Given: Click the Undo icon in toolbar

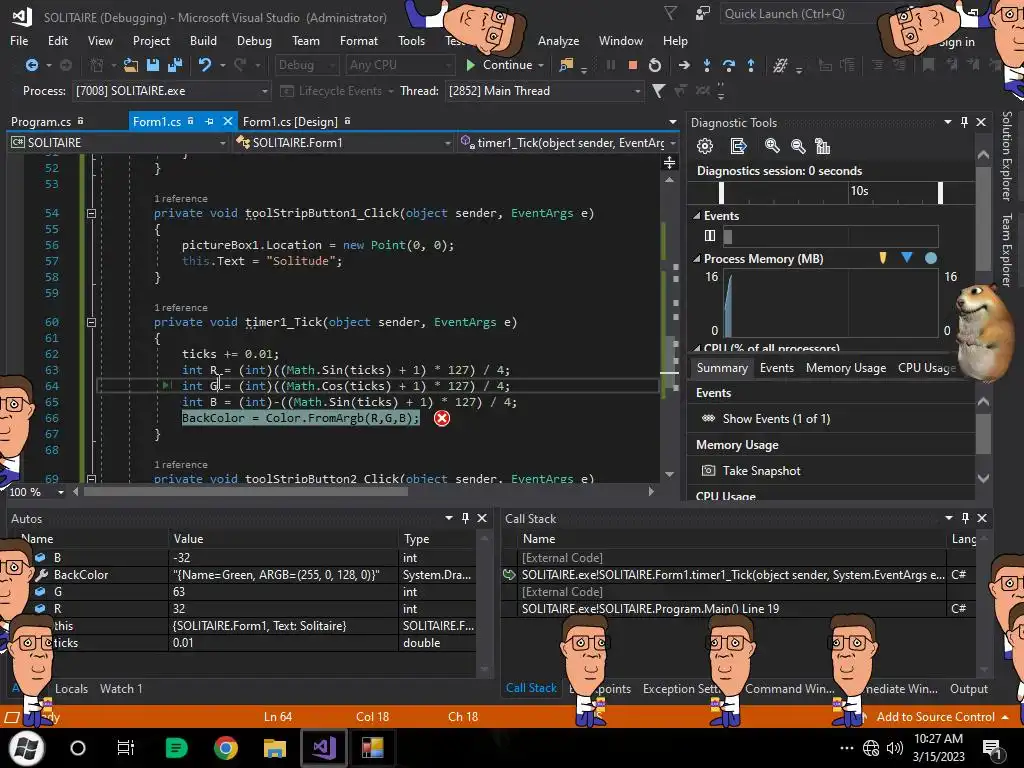Looking at the screenshot, I should coord(205,65).
